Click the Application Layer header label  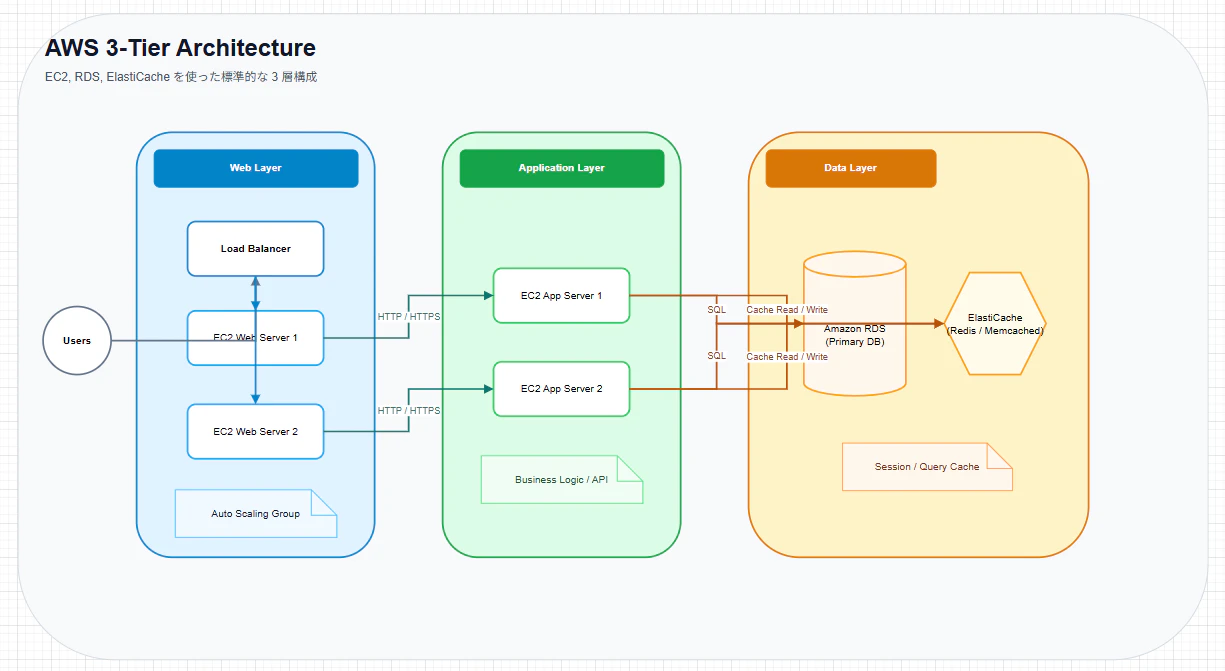point(562,168)
